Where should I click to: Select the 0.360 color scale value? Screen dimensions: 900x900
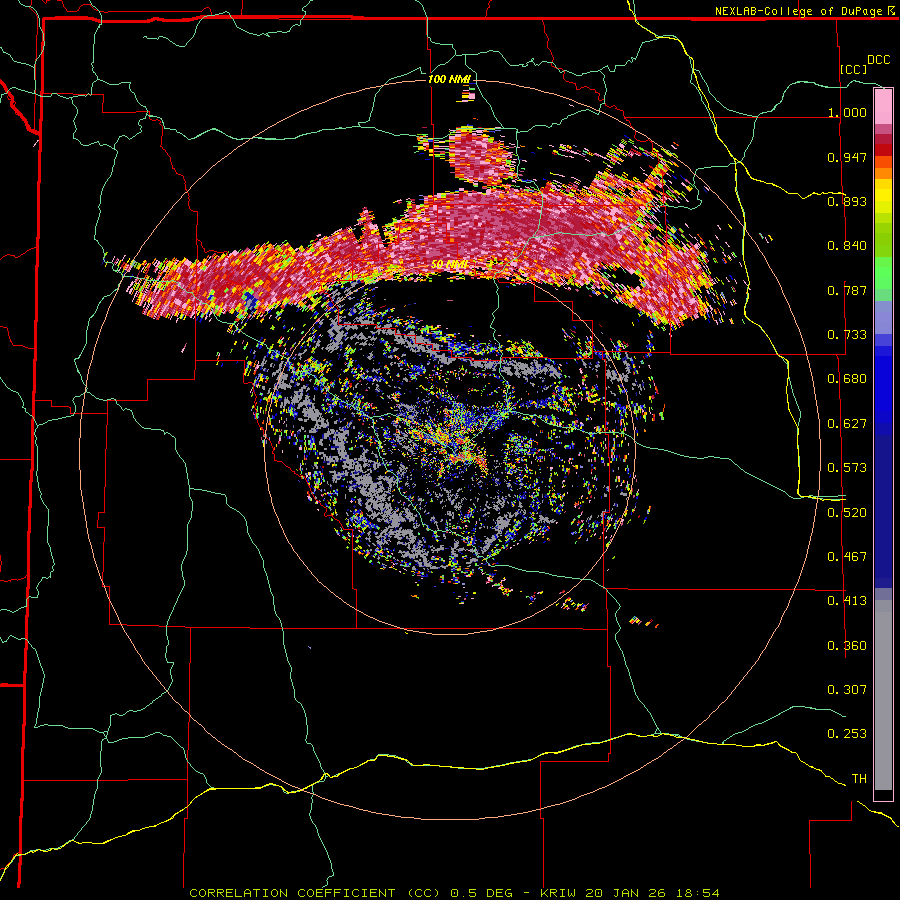tap(847, 646)
